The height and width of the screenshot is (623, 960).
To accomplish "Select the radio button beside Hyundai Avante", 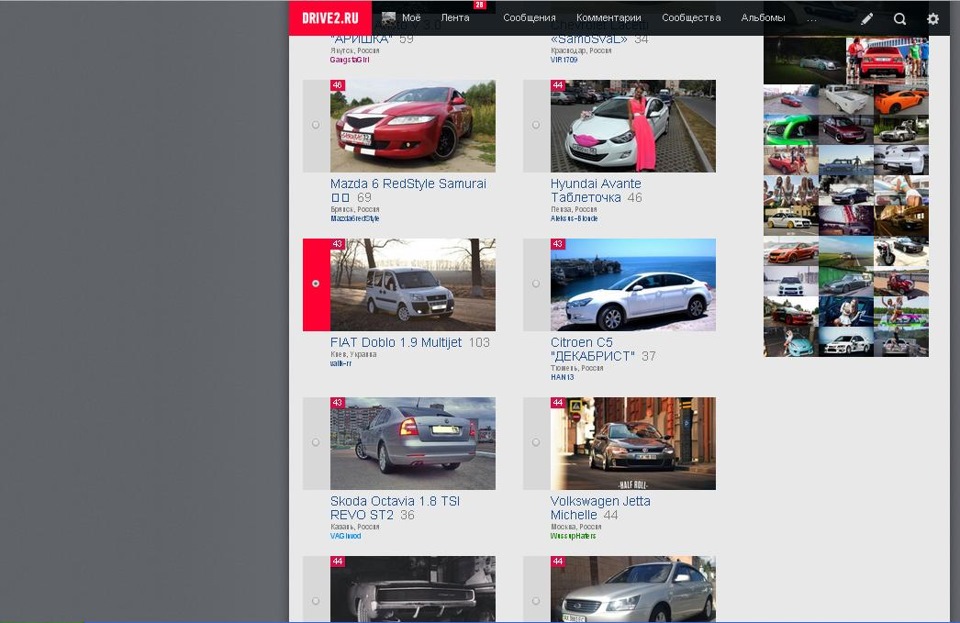I will click(x=536, y=125).
